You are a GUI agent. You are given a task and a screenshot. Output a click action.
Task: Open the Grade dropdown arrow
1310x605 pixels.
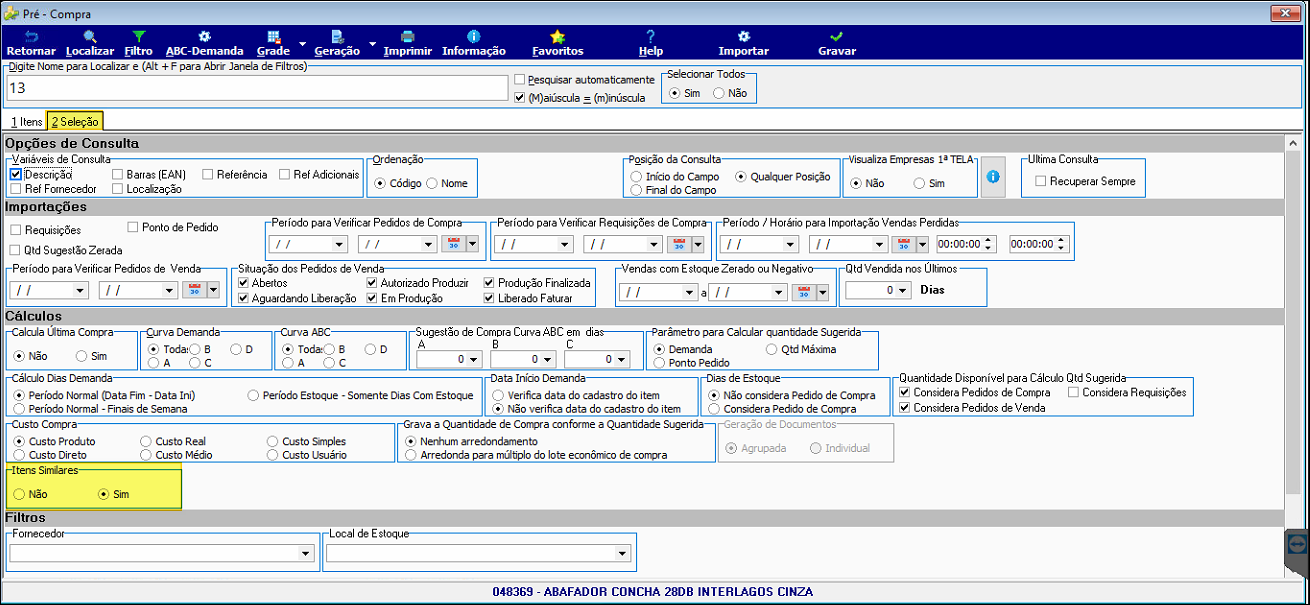coord(300,44)
